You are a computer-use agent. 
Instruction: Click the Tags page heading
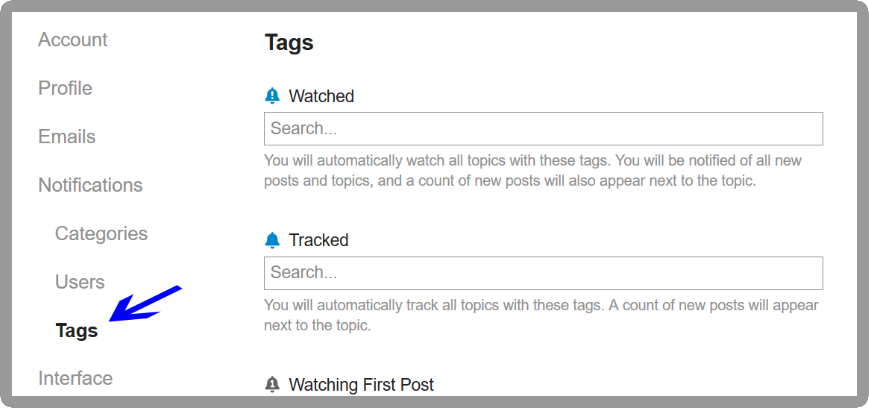tap(289, 42)
